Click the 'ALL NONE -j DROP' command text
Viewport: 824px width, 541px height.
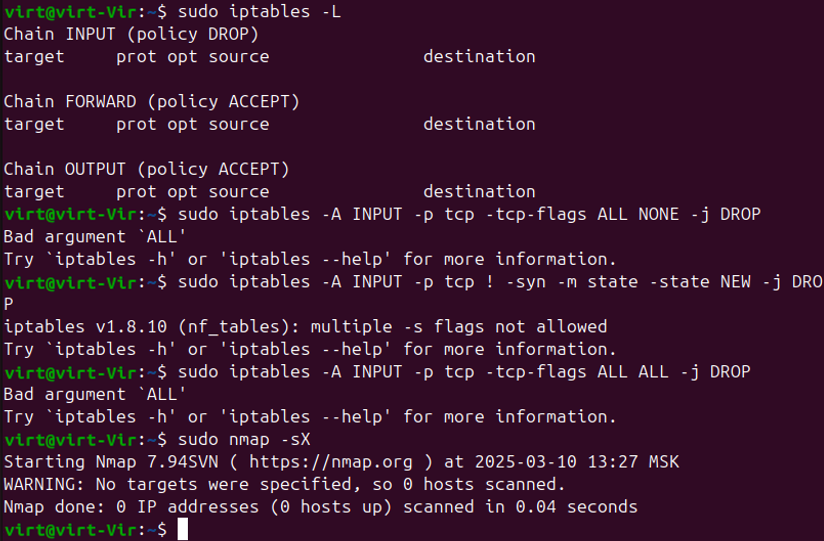tap(679, 214)
